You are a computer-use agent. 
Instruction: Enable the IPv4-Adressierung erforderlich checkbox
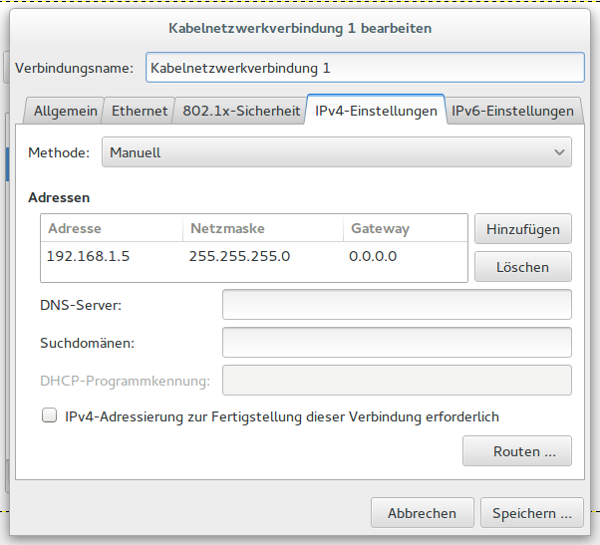coord(49,416)
